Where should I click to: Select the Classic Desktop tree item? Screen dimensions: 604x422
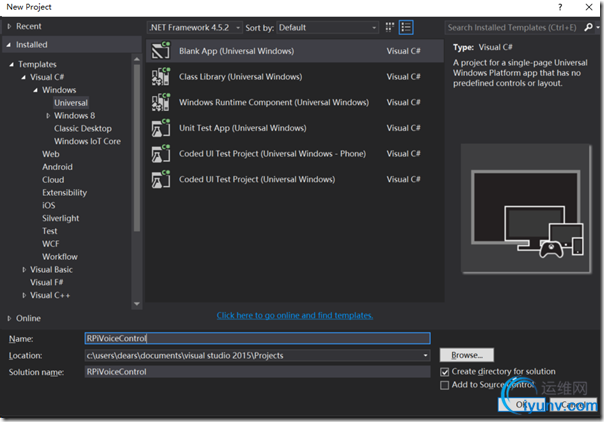click(x=83, y=128)
